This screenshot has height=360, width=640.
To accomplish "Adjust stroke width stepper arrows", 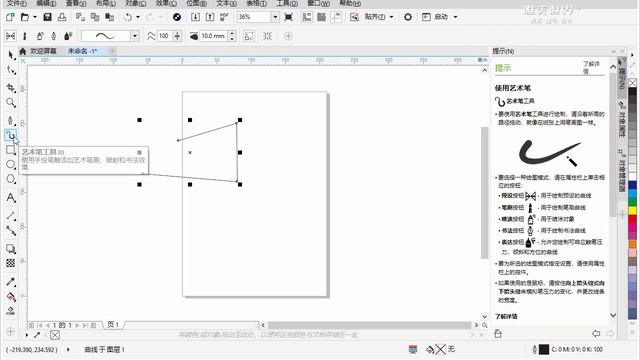I will (x=232, y=36).
